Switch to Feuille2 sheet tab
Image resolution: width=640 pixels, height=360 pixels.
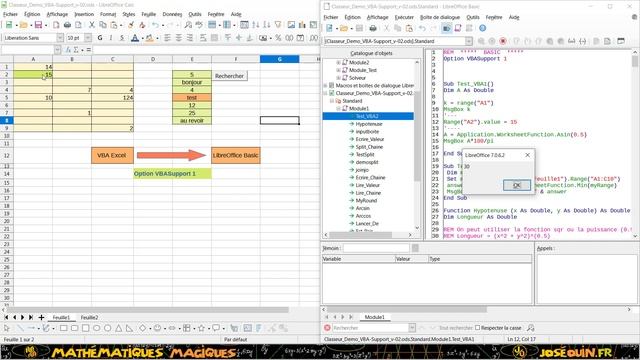(x=89, y=317)
